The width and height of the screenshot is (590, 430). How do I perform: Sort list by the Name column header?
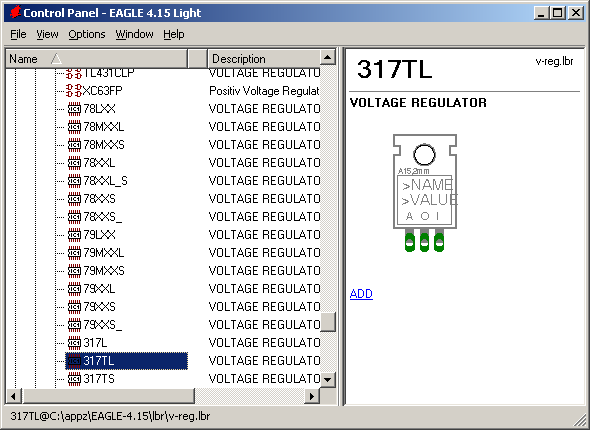[97, 59]
